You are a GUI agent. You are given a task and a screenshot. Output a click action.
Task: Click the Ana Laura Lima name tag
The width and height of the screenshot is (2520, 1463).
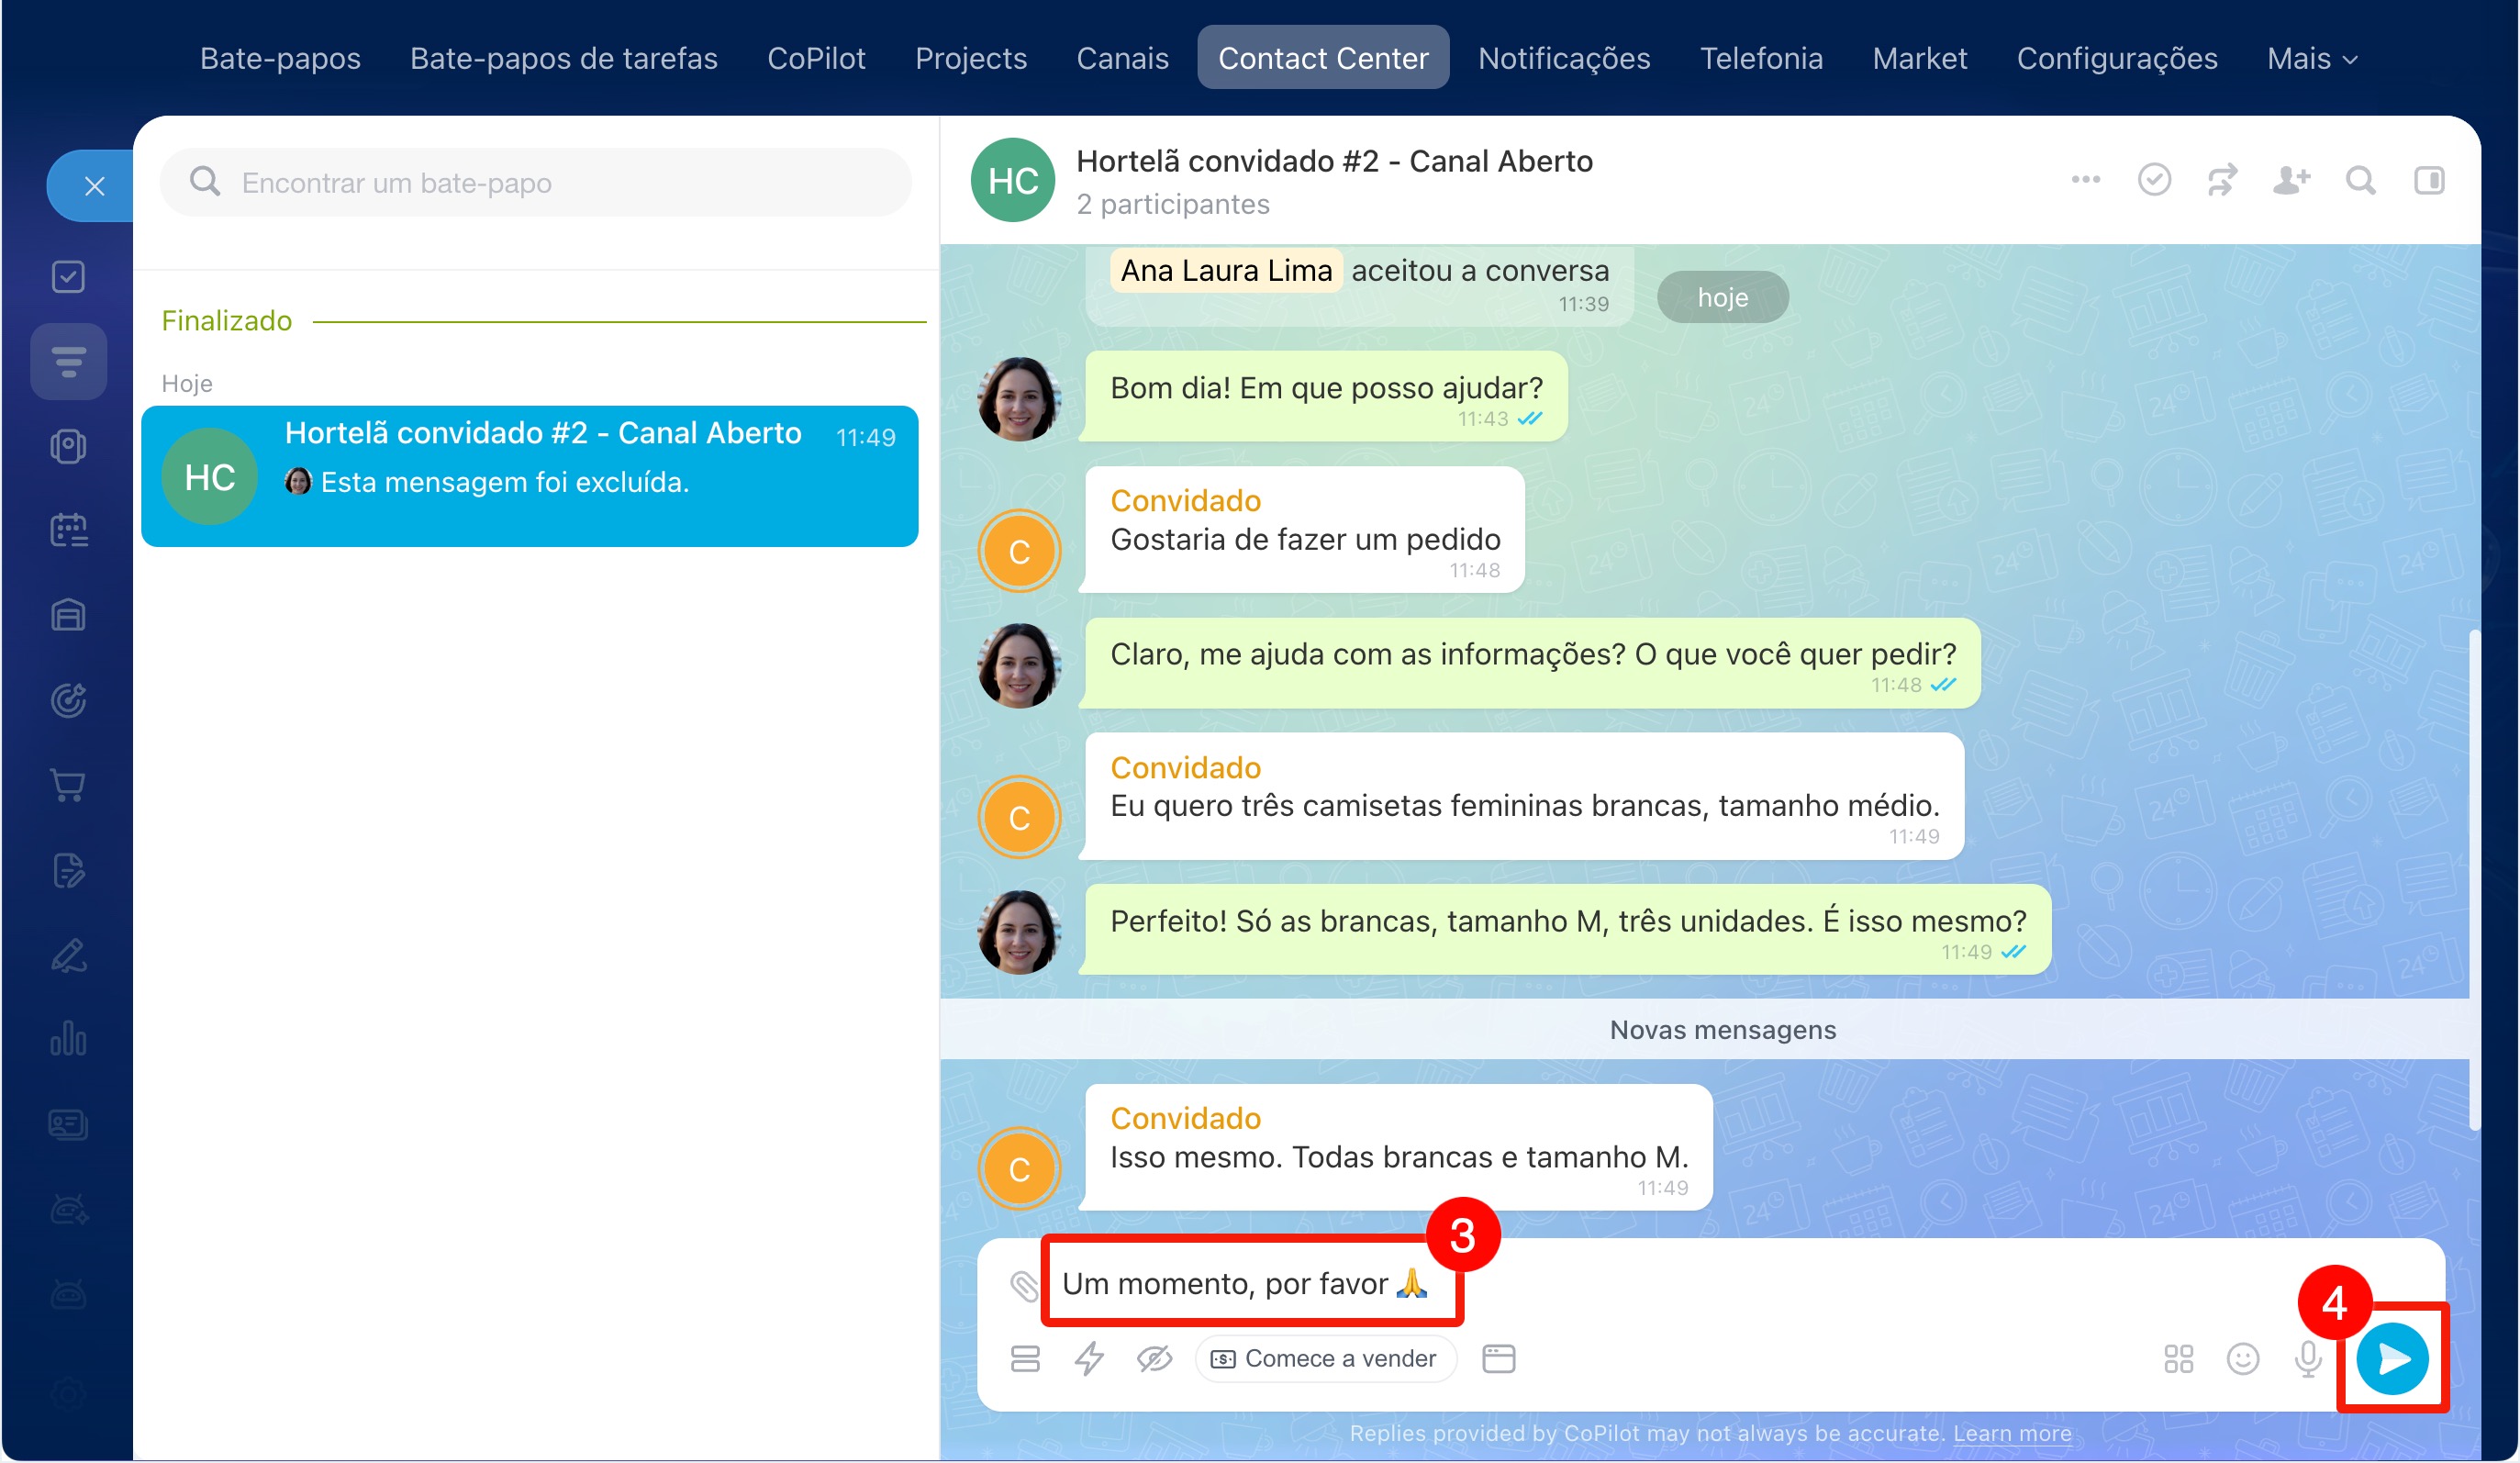(1226, 270)
